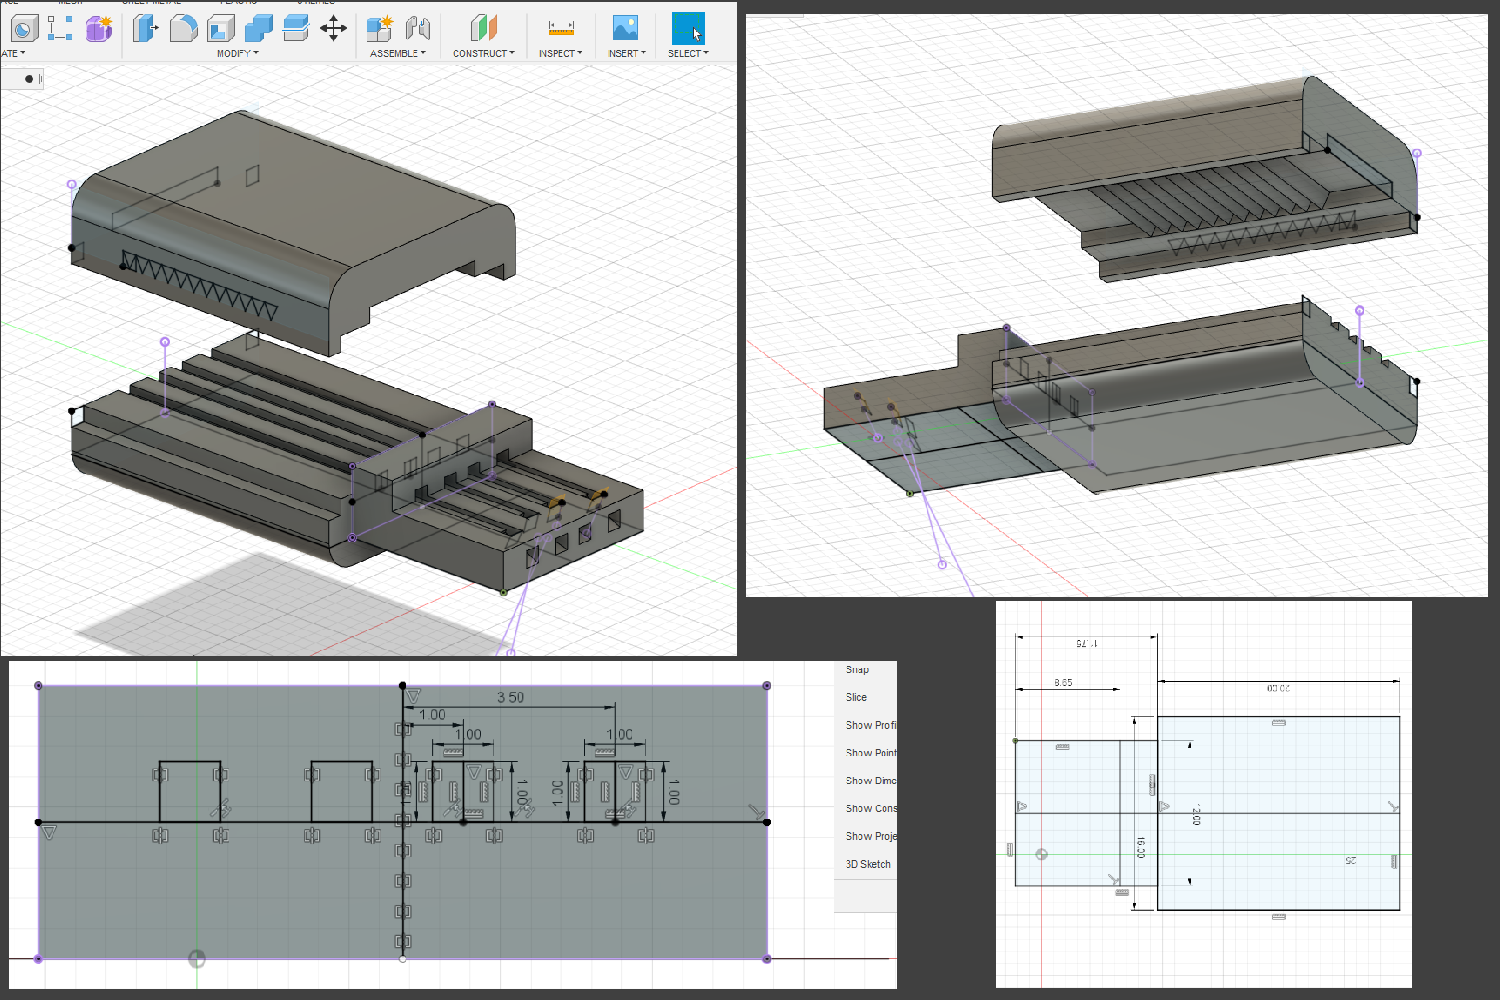
Task: Open the Fillet tool
Action: point(185,28)
